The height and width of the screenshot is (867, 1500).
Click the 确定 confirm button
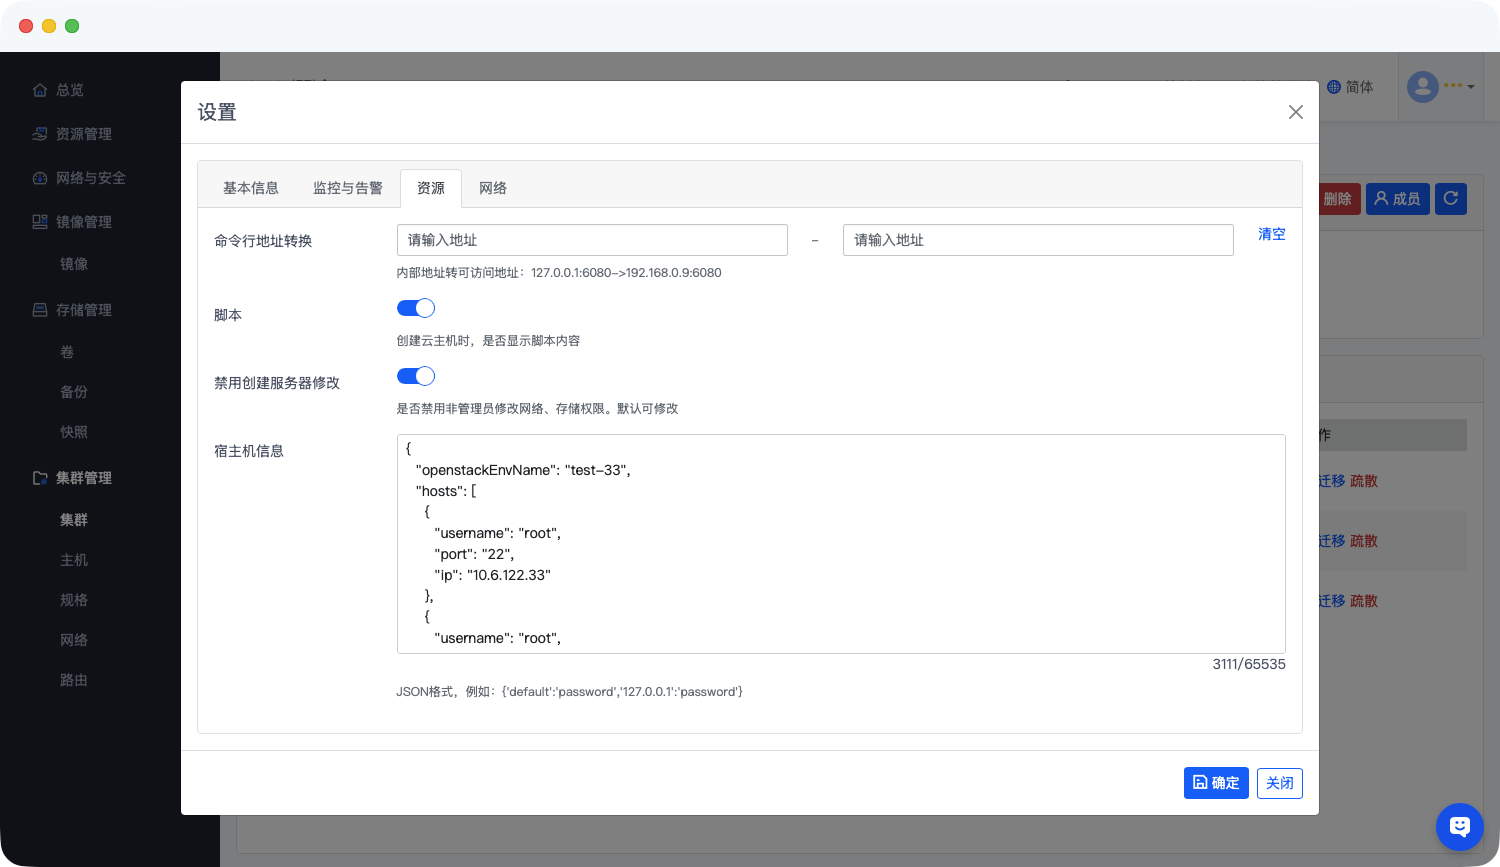[x=1216, y=783]
